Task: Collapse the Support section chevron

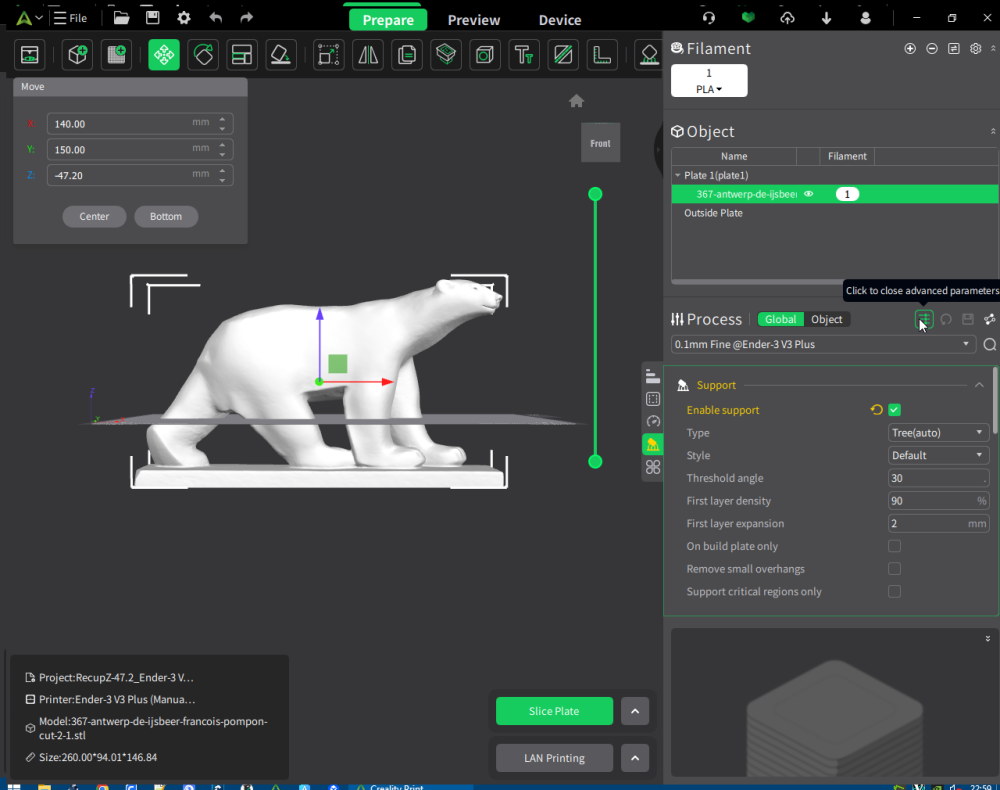Action: click(979, 385)
